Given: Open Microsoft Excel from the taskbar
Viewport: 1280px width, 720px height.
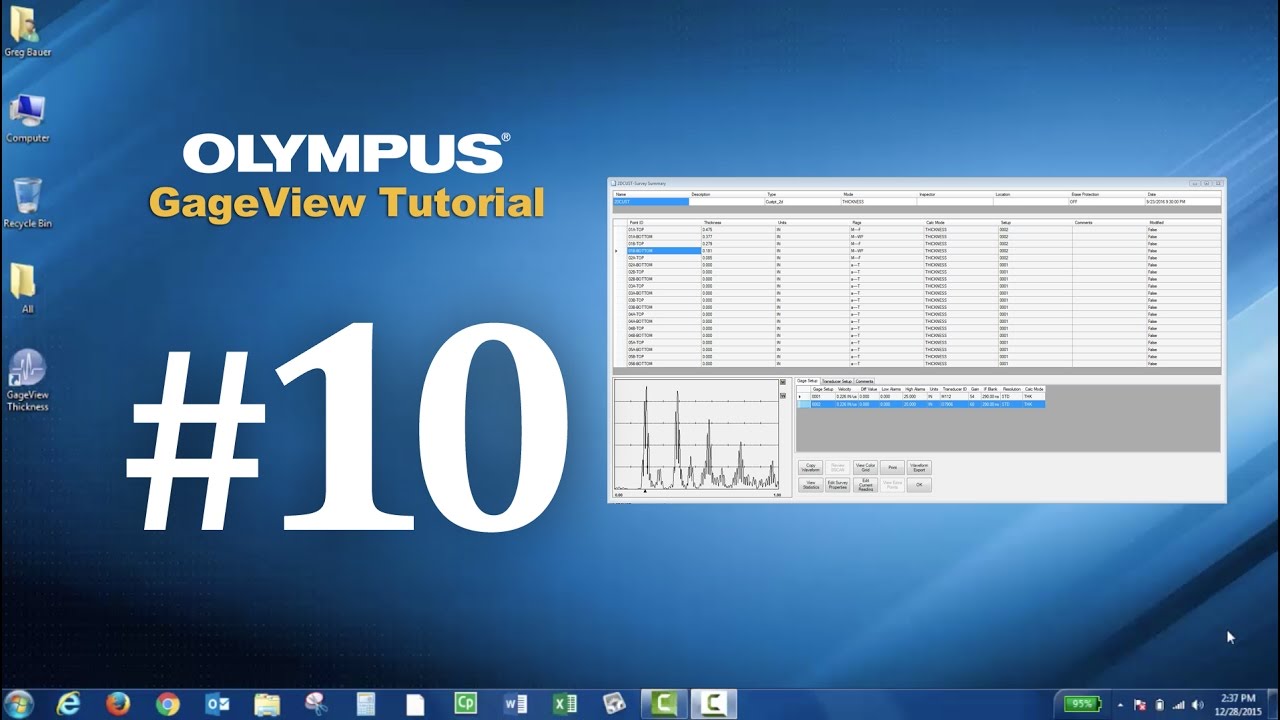Looking at the screenshot, I should click(565, 704).
